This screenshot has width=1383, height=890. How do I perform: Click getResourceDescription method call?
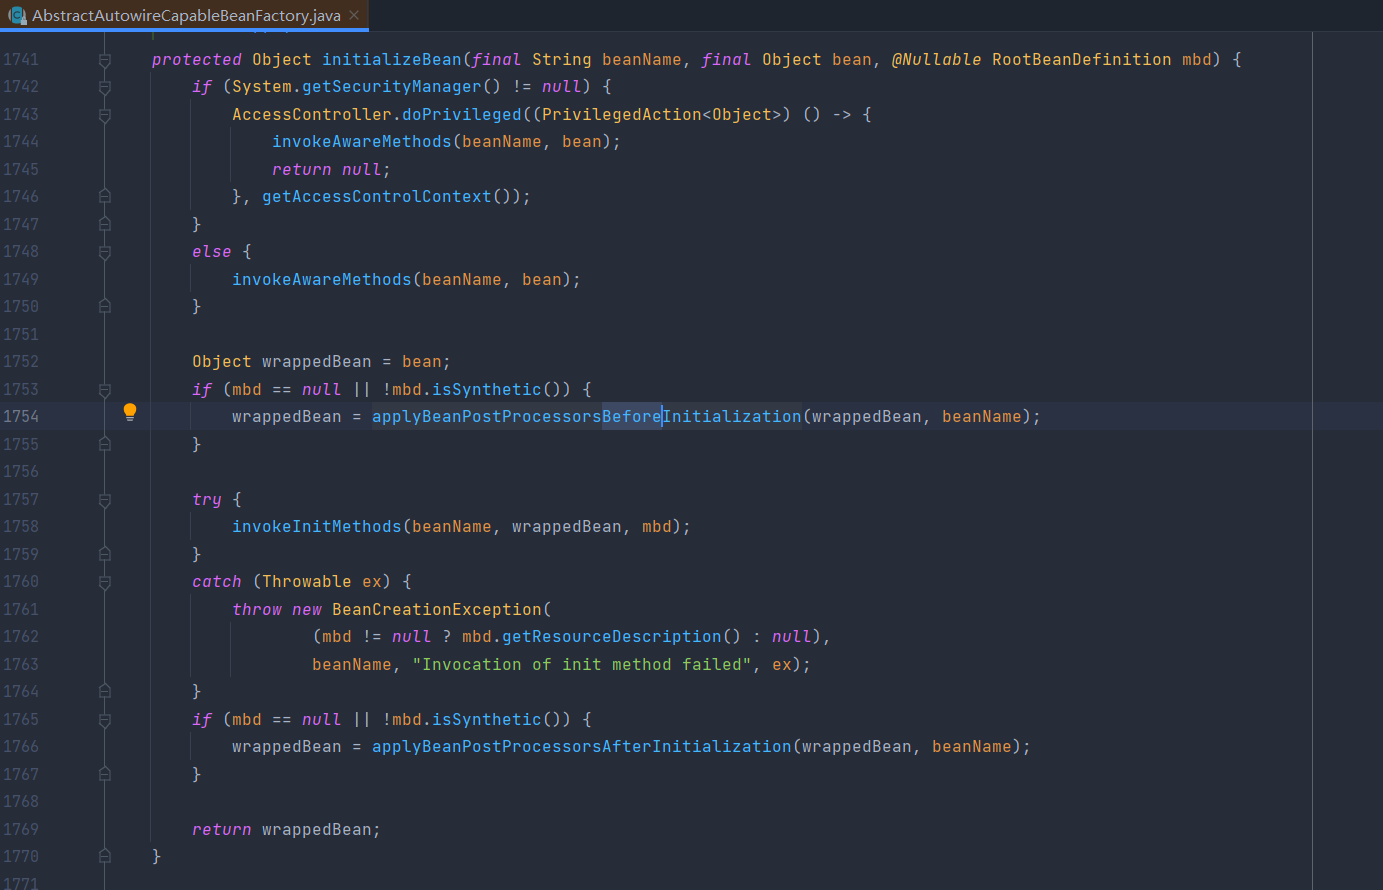(611, 637)
